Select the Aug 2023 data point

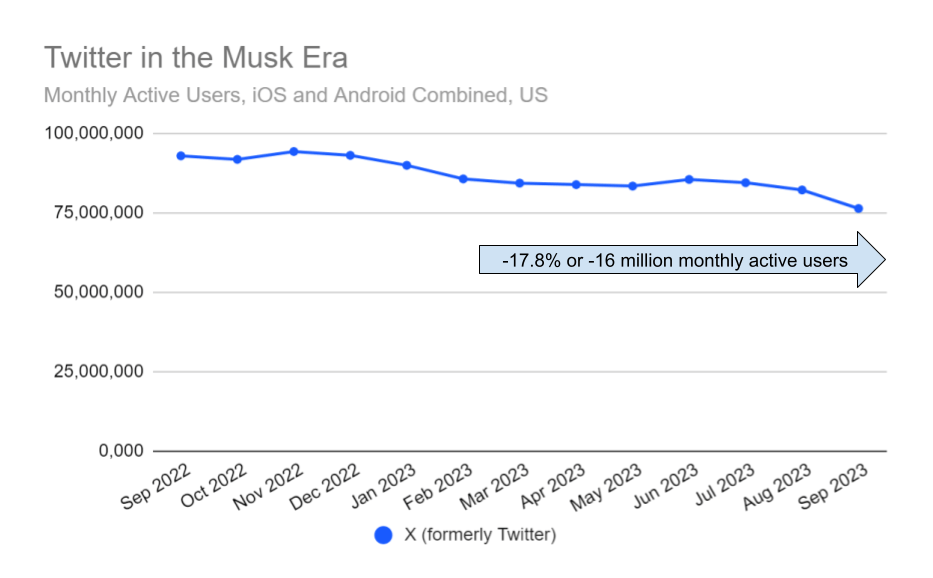pos(802,190)
